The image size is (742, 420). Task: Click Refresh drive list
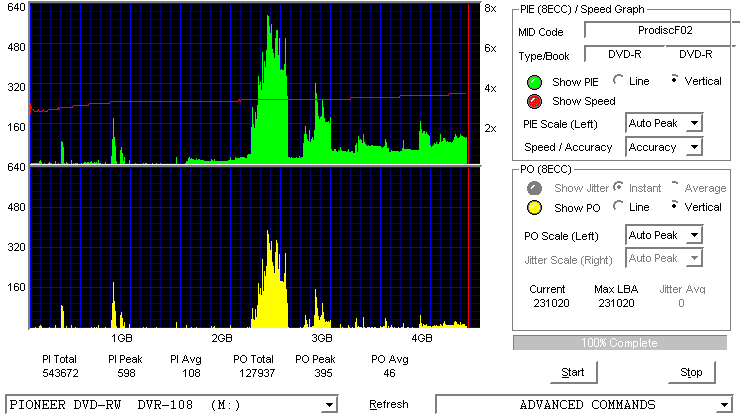389,404
